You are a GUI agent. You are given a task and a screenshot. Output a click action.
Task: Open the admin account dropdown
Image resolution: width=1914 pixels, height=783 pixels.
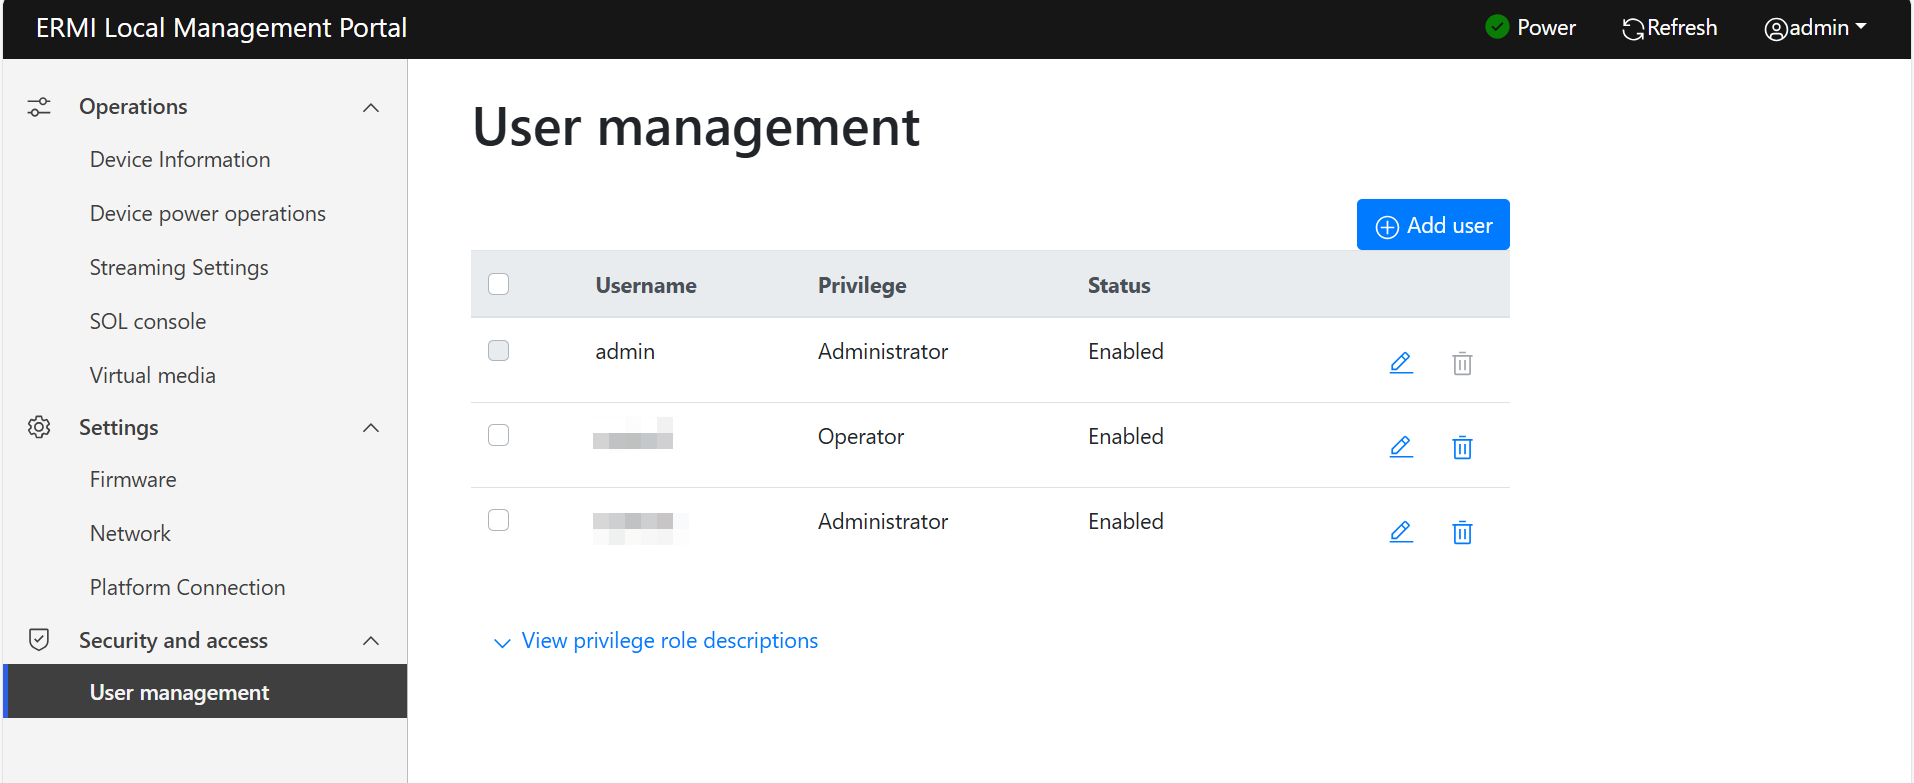pos(1814,28)
